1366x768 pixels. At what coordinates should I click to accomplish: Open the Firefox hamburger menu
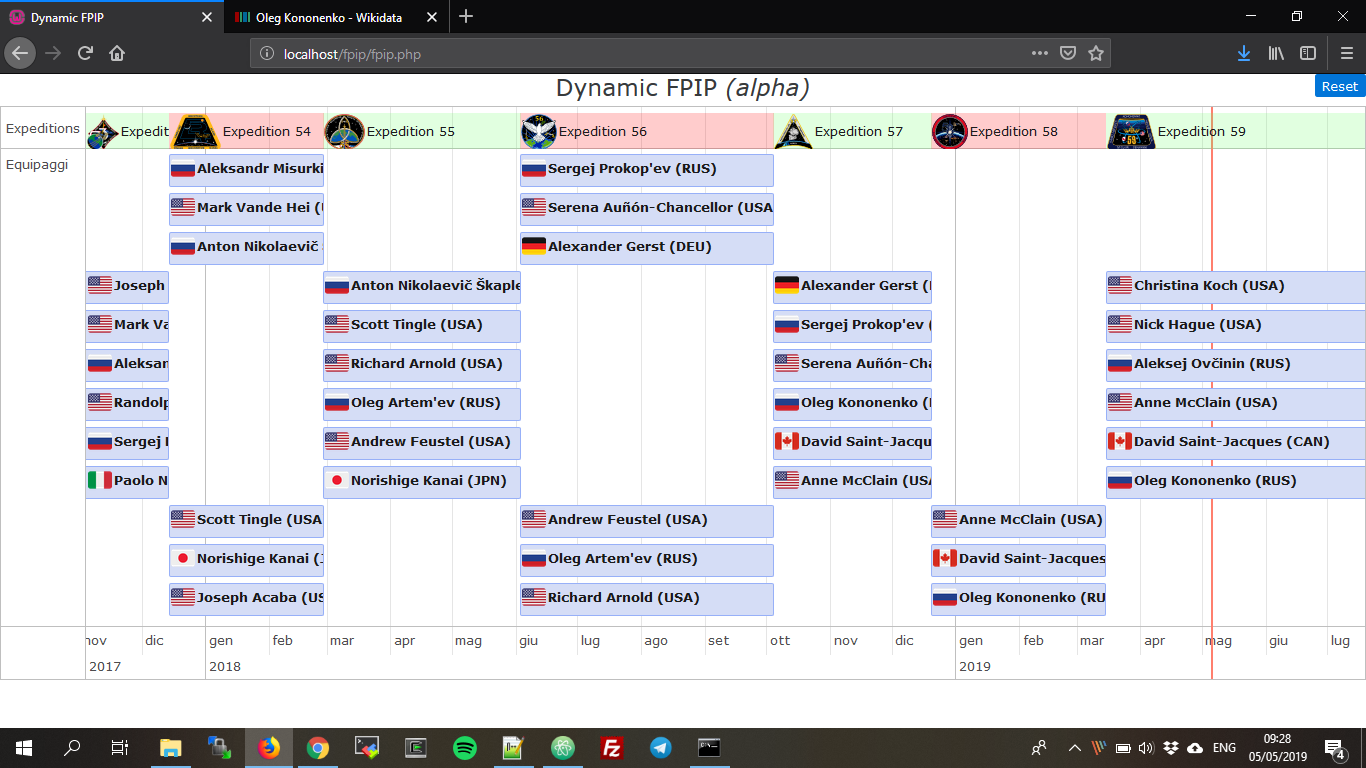pyautogui.click(x=1346, y=54)
